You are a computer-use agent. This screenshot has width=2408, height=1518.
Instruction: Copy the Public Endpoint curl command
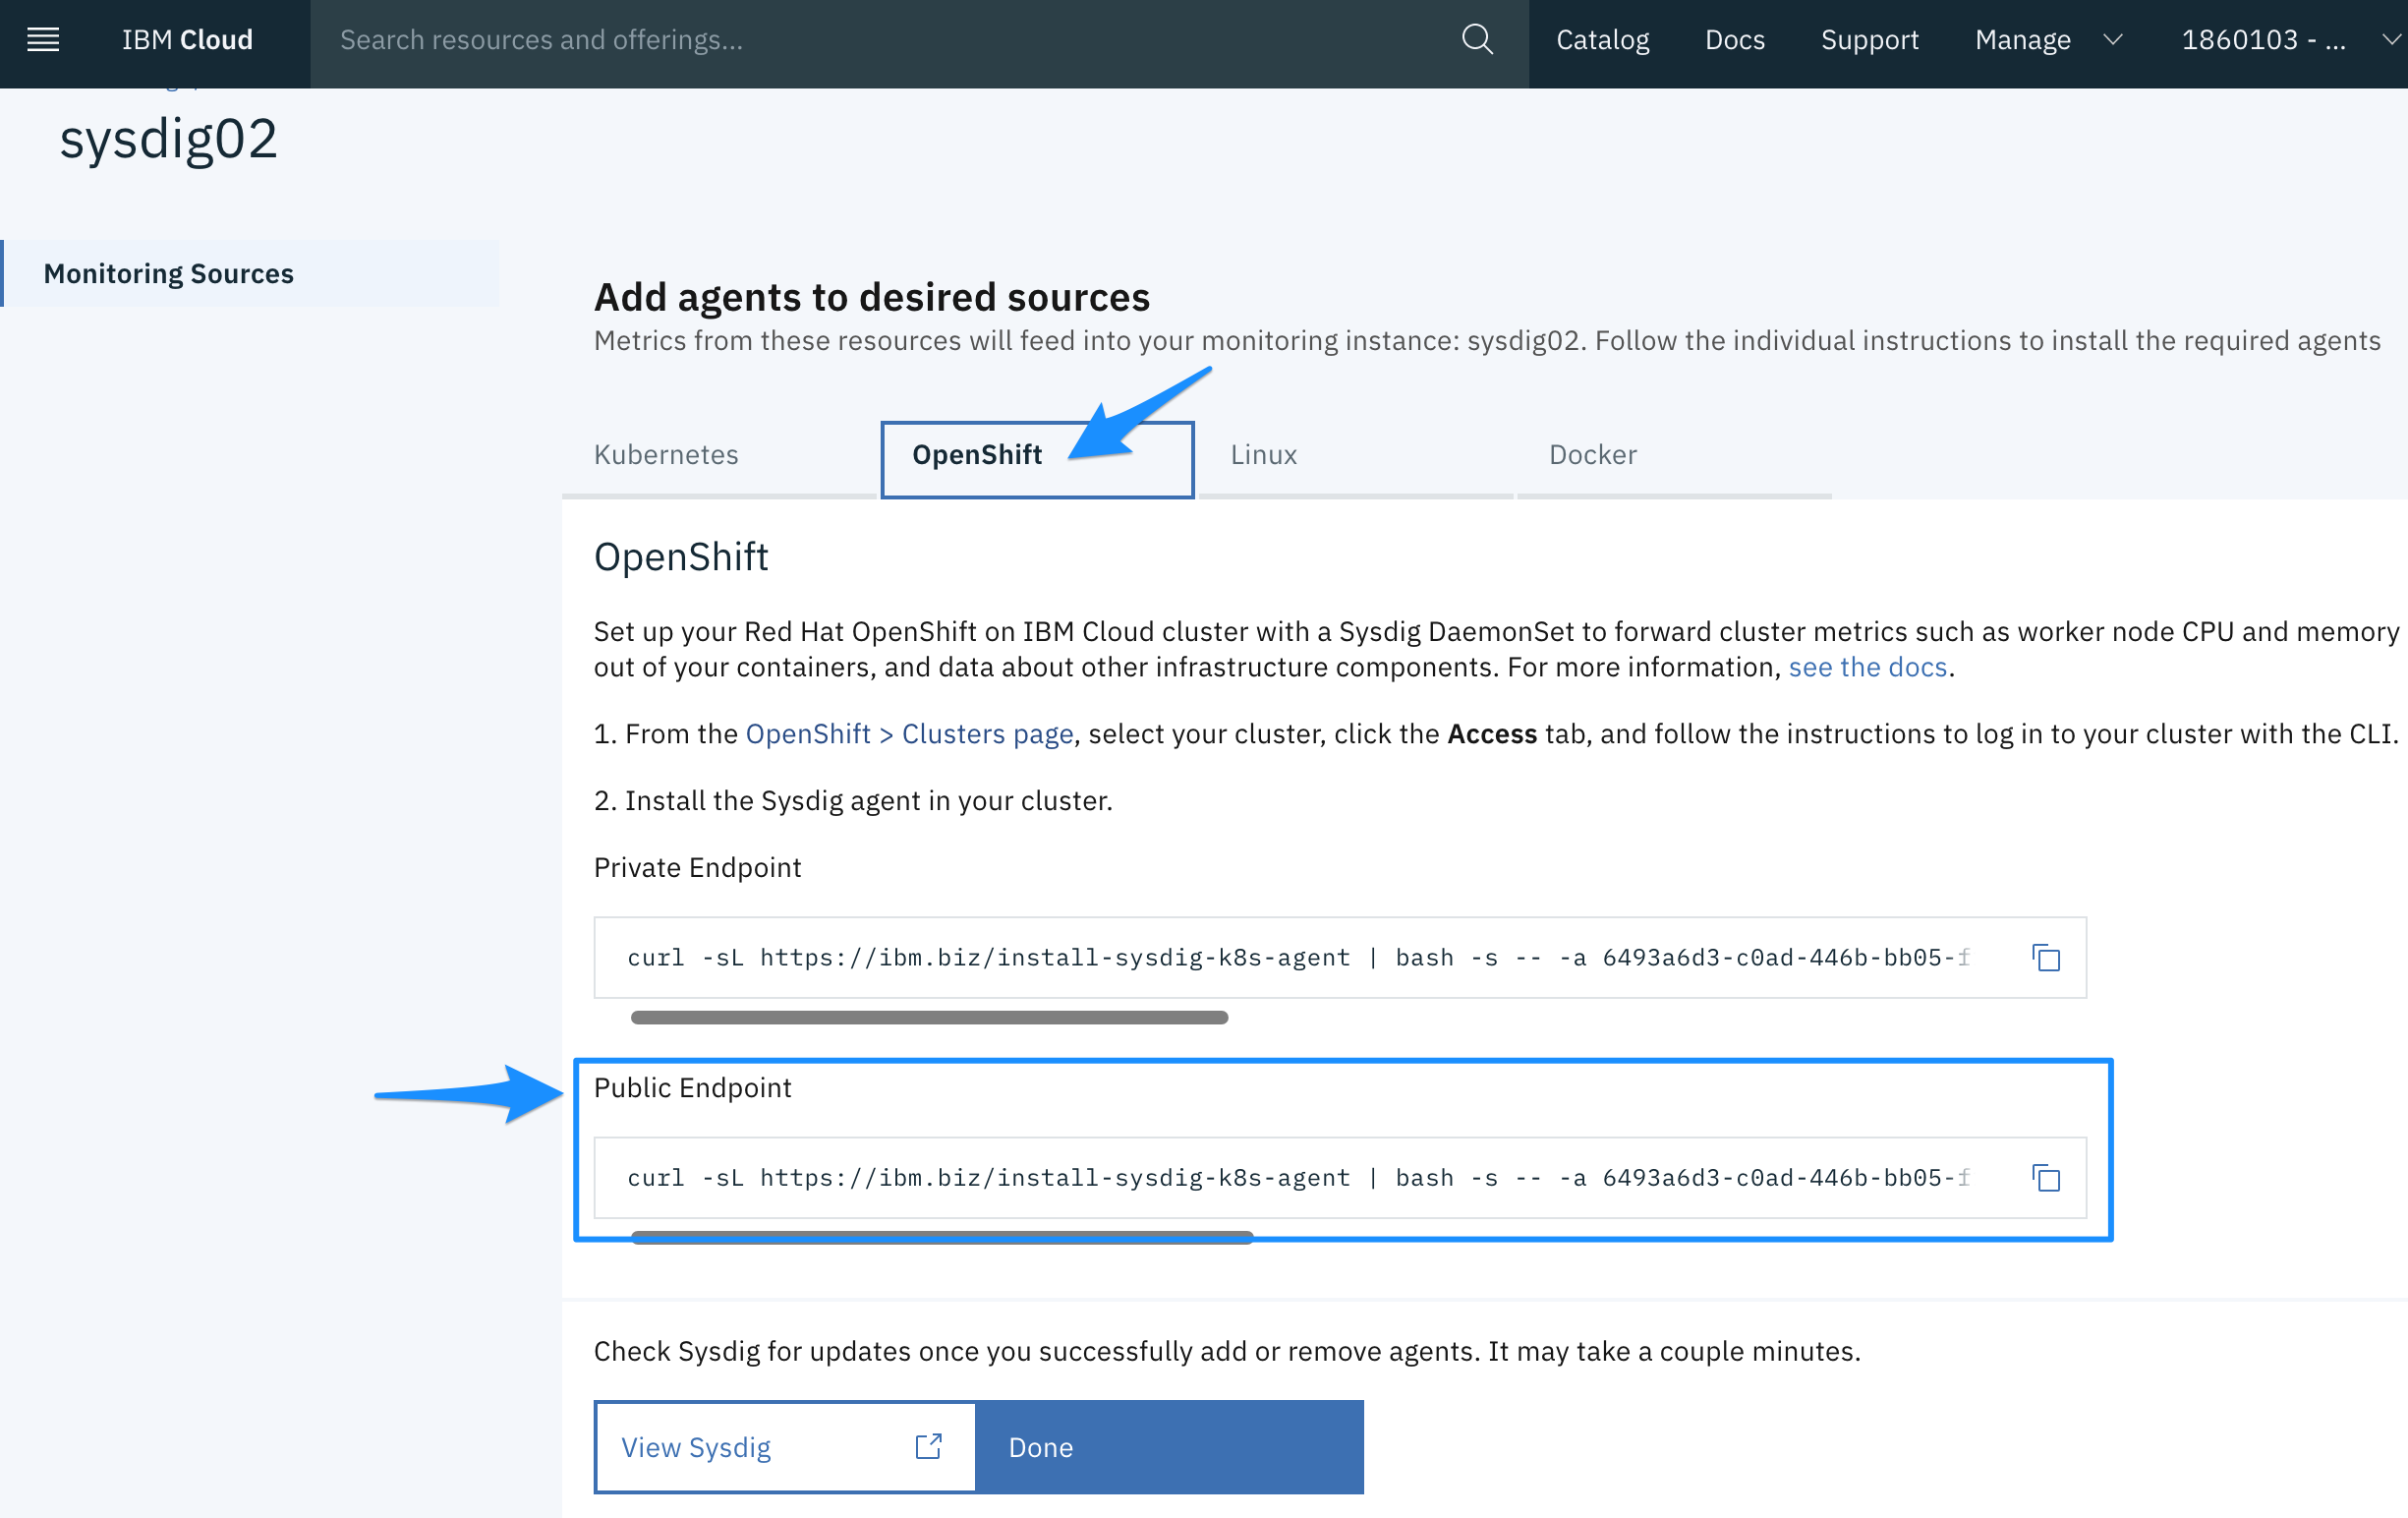click(2046, 1177)
